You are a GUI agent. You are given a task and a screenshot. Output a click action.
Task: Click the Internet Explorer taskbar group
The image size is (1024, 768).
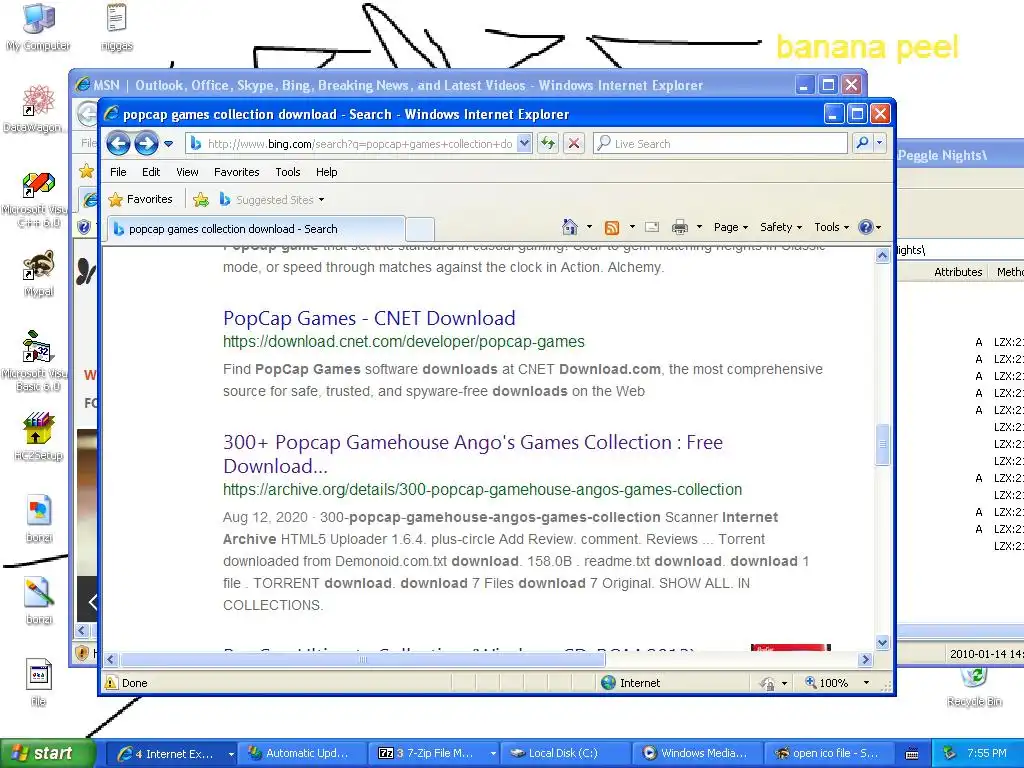tap(171, 754)
